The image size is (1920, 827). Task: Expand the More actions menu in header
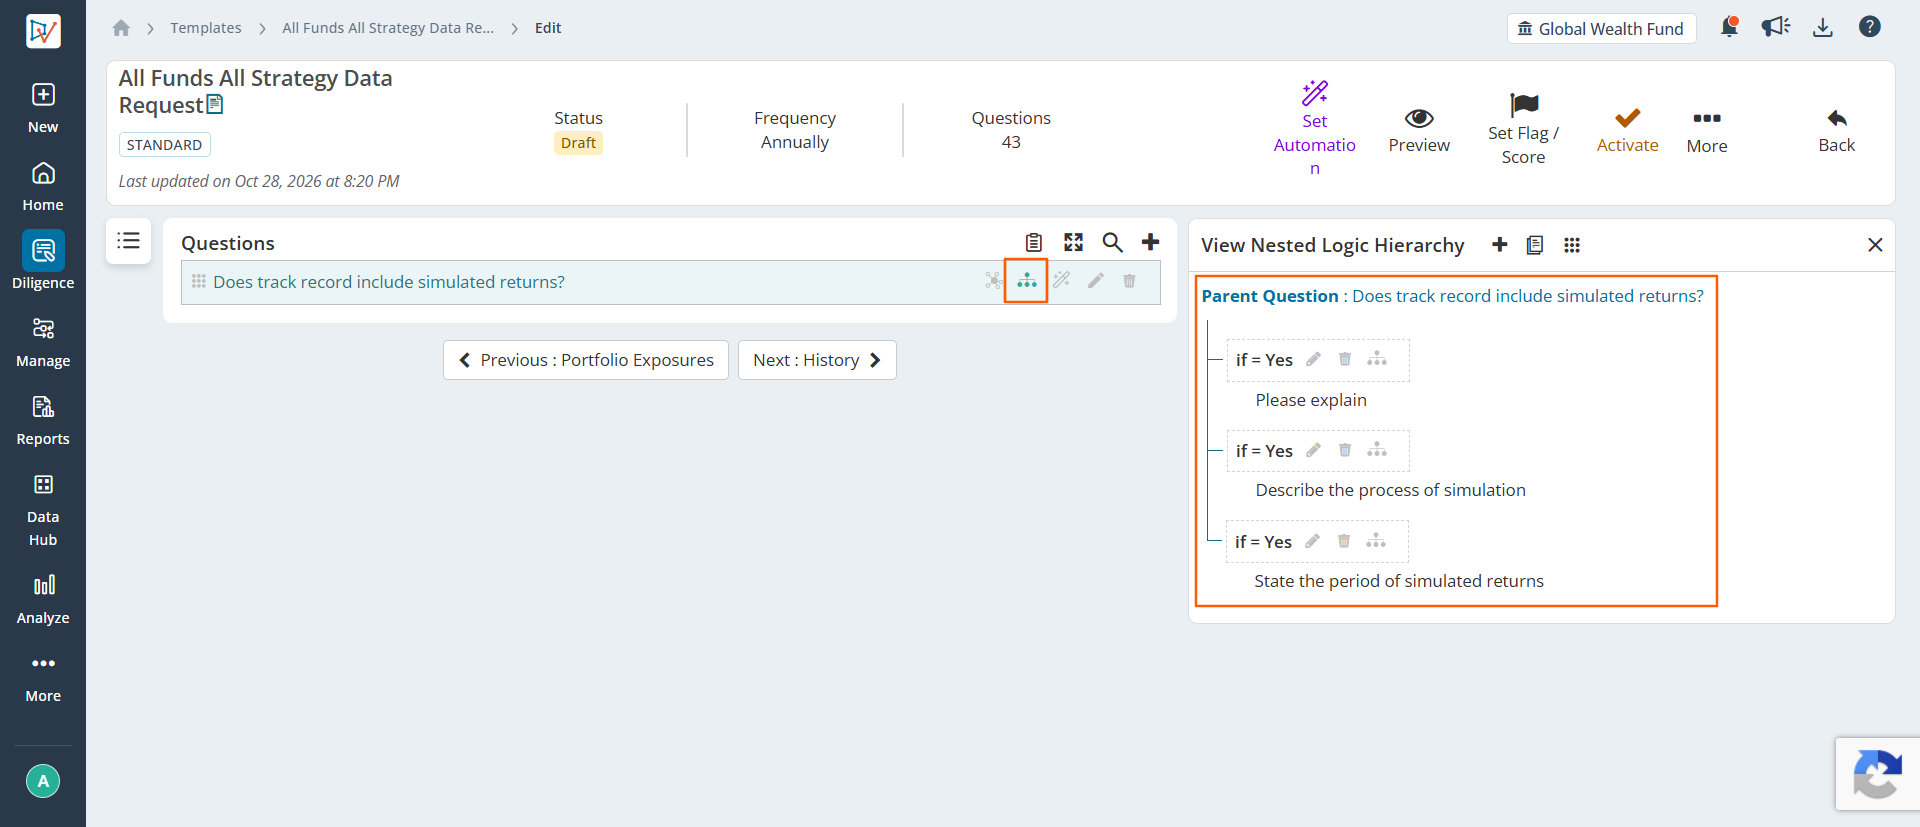[1707, 132]
